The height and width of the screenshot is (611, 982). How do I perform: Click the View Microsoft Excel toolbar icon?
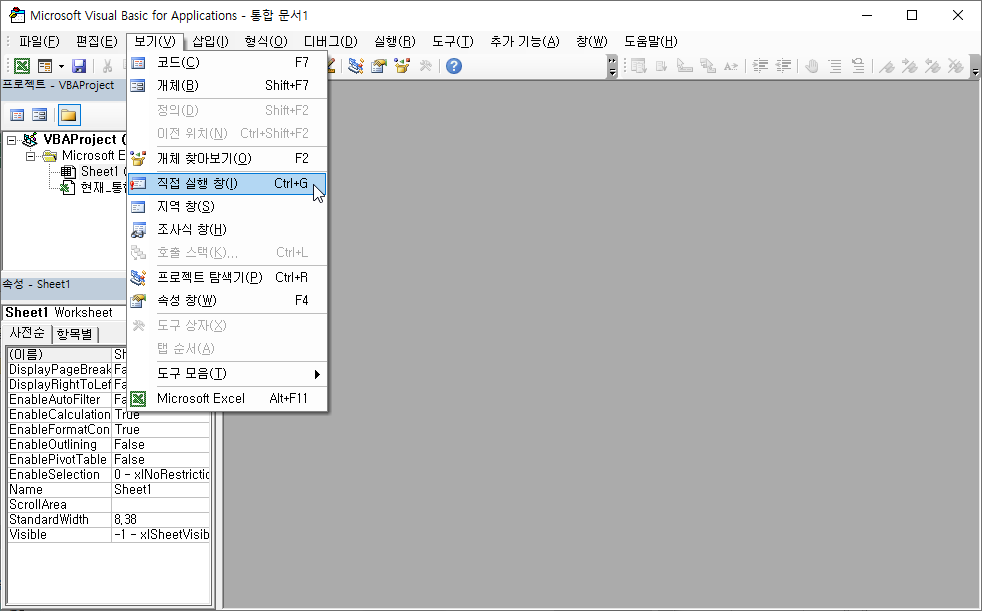click(x=22, y=66)
